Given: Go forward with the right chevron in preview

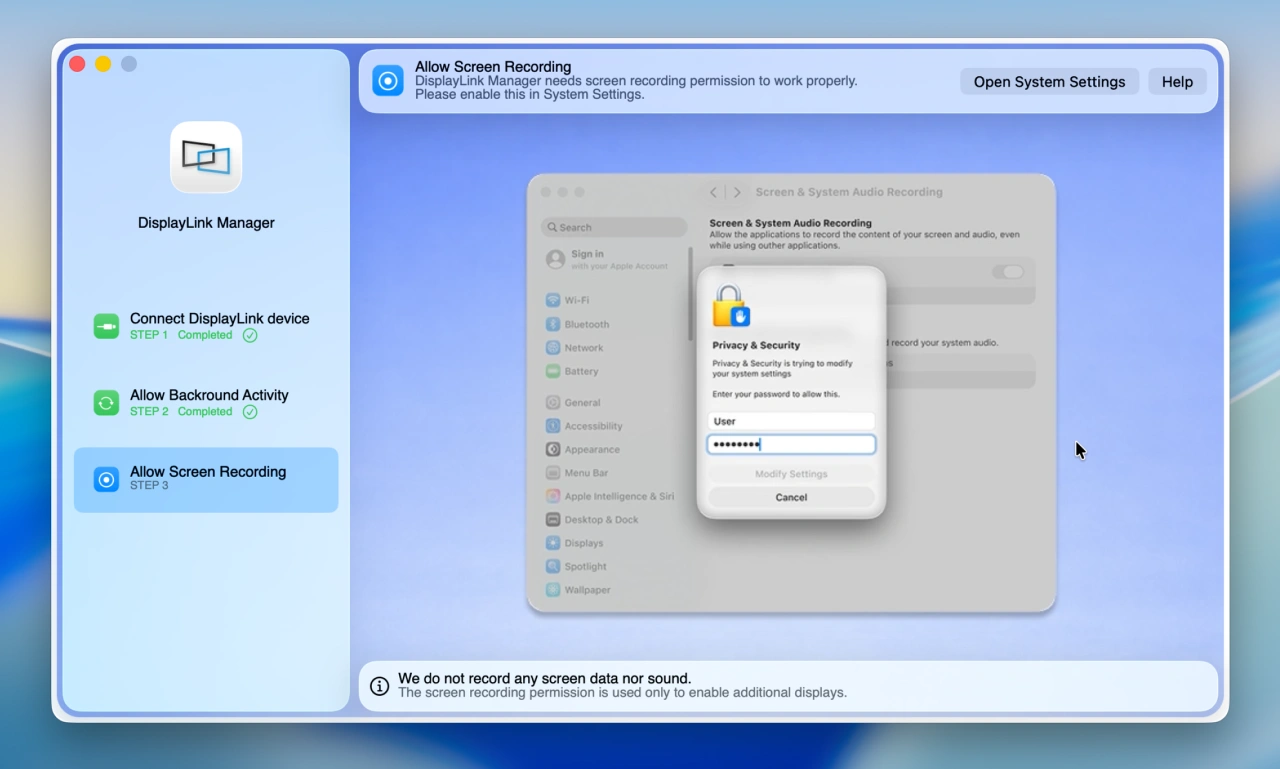Looking at the screenshot, I should [x=738, y=192].
